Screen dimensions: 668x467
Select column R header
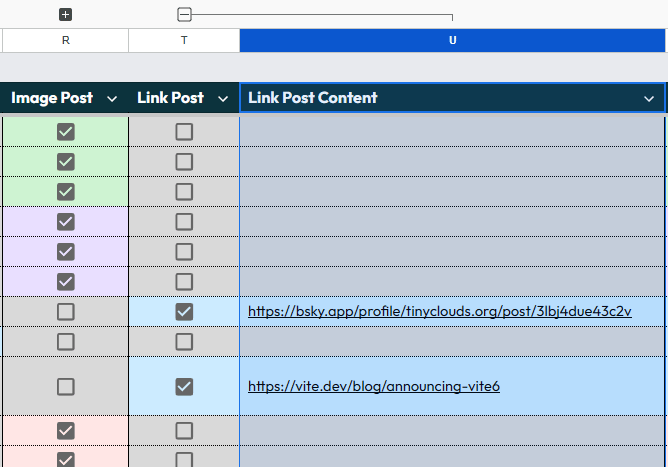point(66,40)
